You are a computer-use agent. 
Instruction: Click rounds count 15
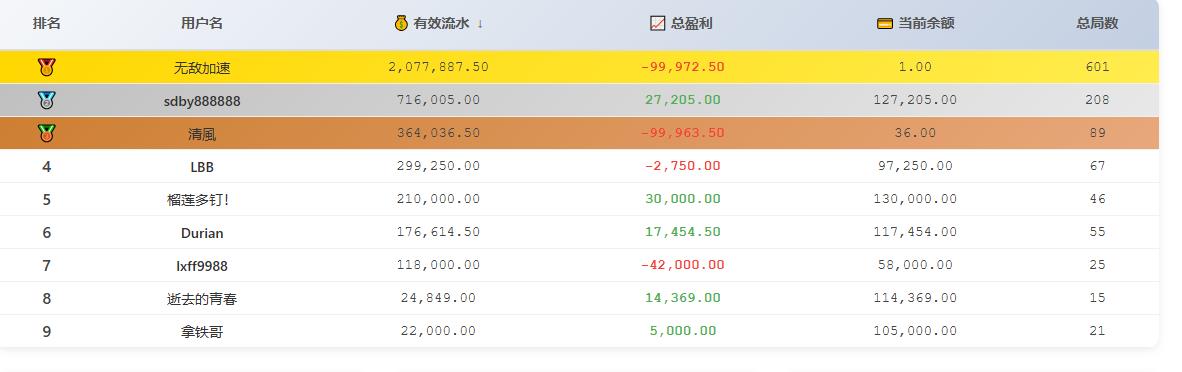[x=1098, y=298]
